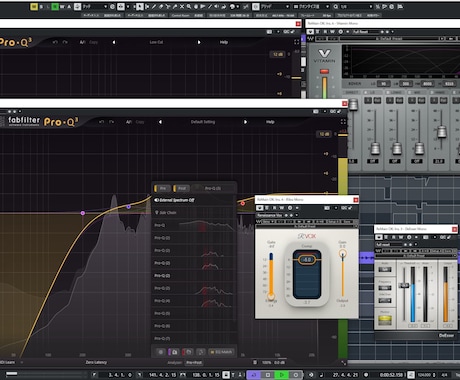Open the quantize preset dropdown in Cubase toolbar

pos(312,6)
